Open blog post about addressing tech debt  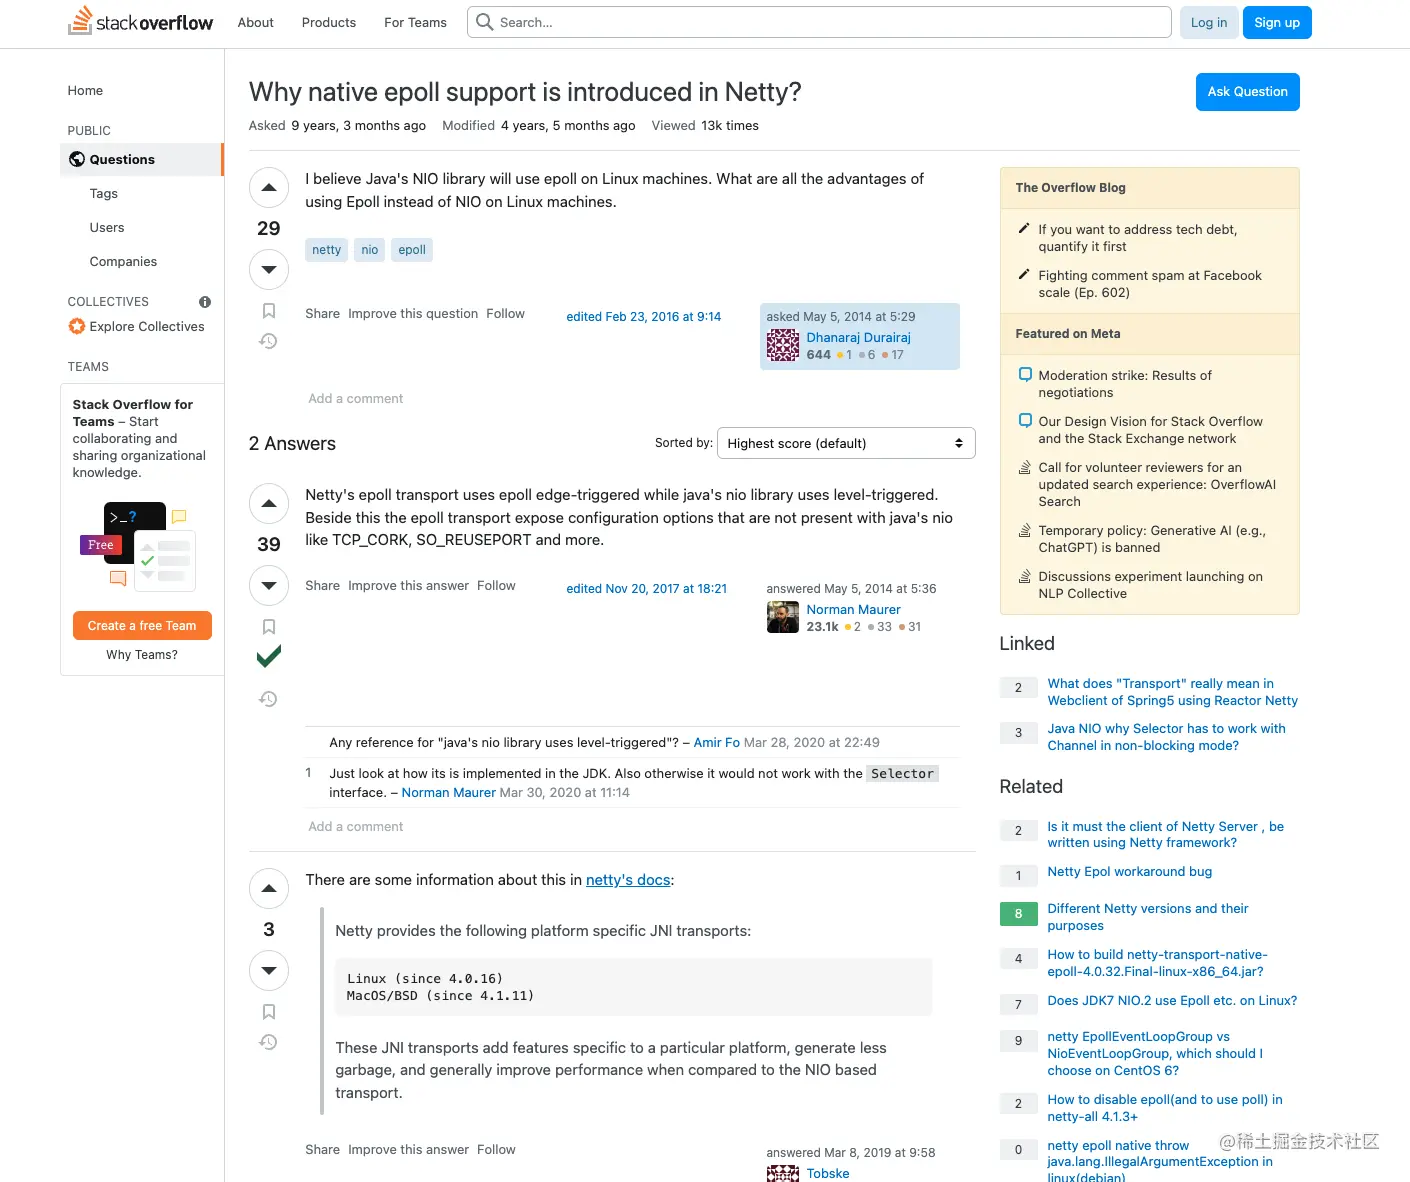pyautogui.click(x=1137, y=238)
